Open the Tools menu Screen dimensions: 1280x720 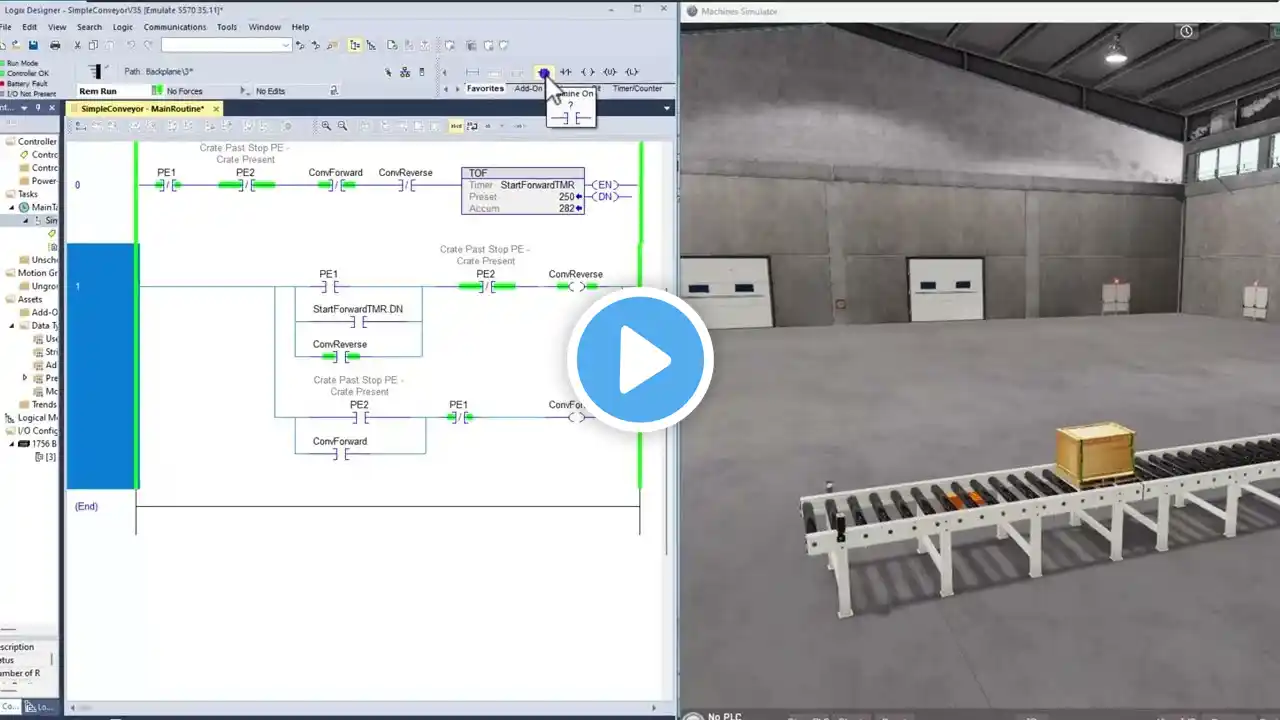point(227,27)
